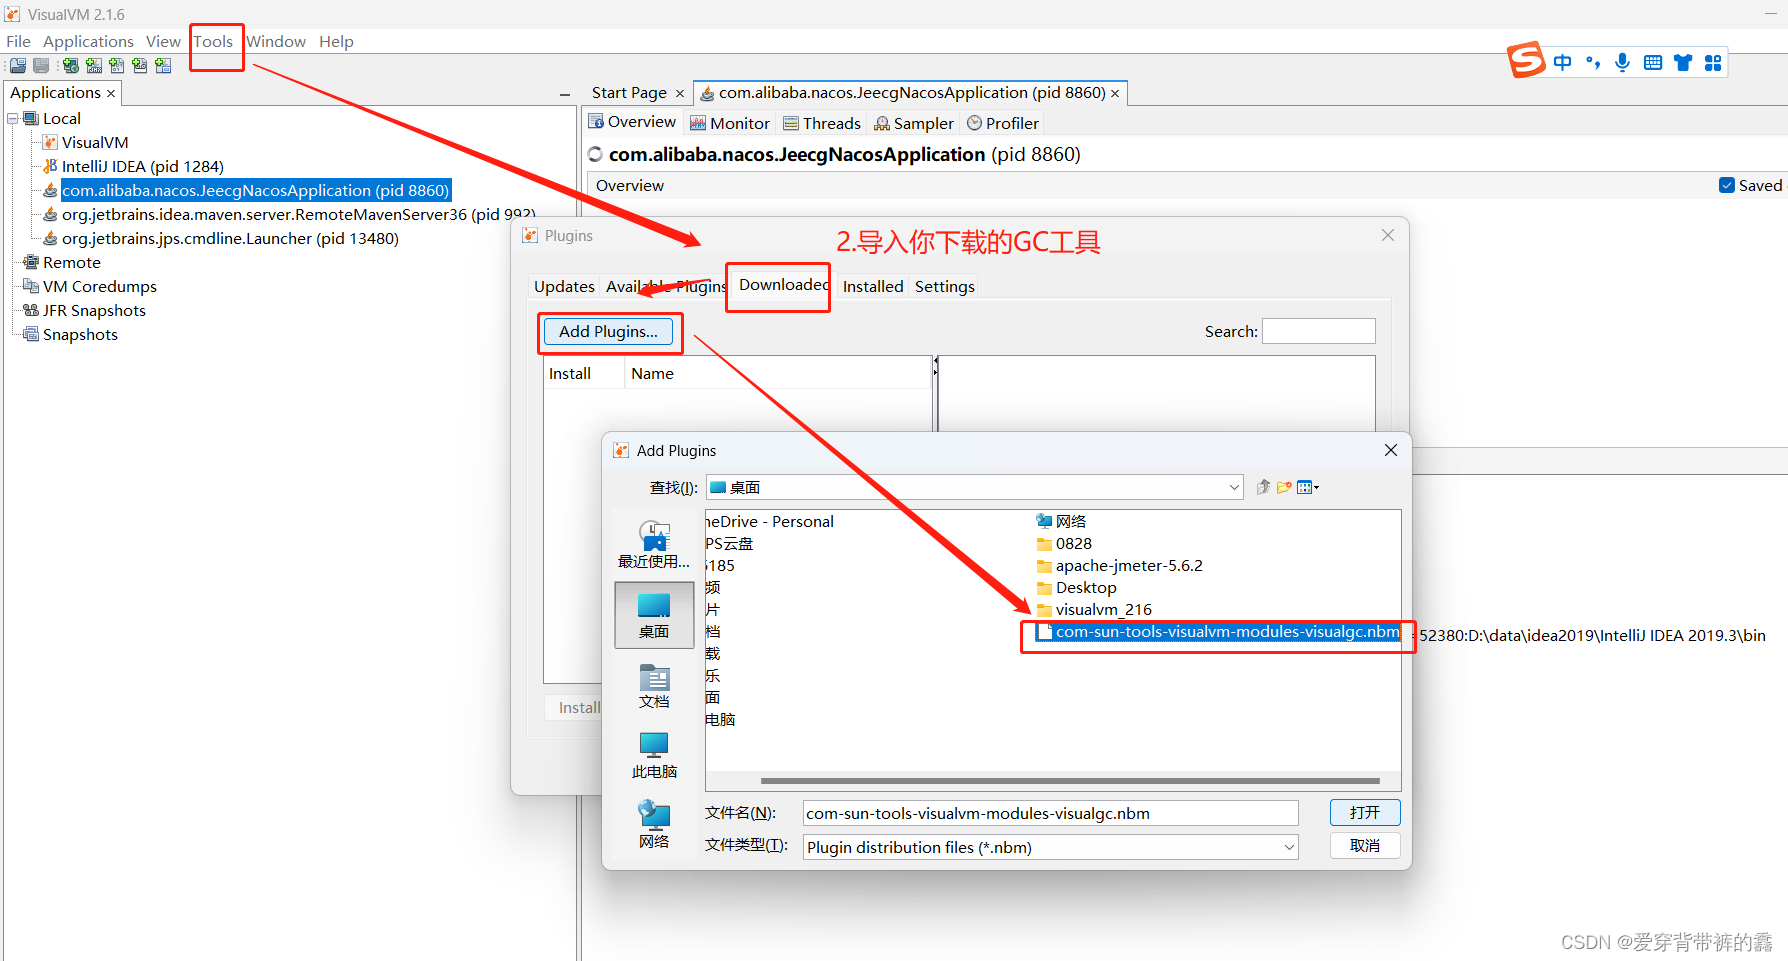The image size is (1788, 961).
Task: Click the VisualVM node icon in tree
Action: click(50, 142)
